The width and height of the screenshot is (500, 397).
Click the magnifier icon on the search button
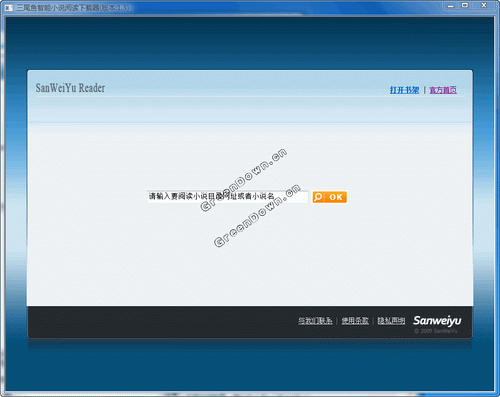click(318, 197)
